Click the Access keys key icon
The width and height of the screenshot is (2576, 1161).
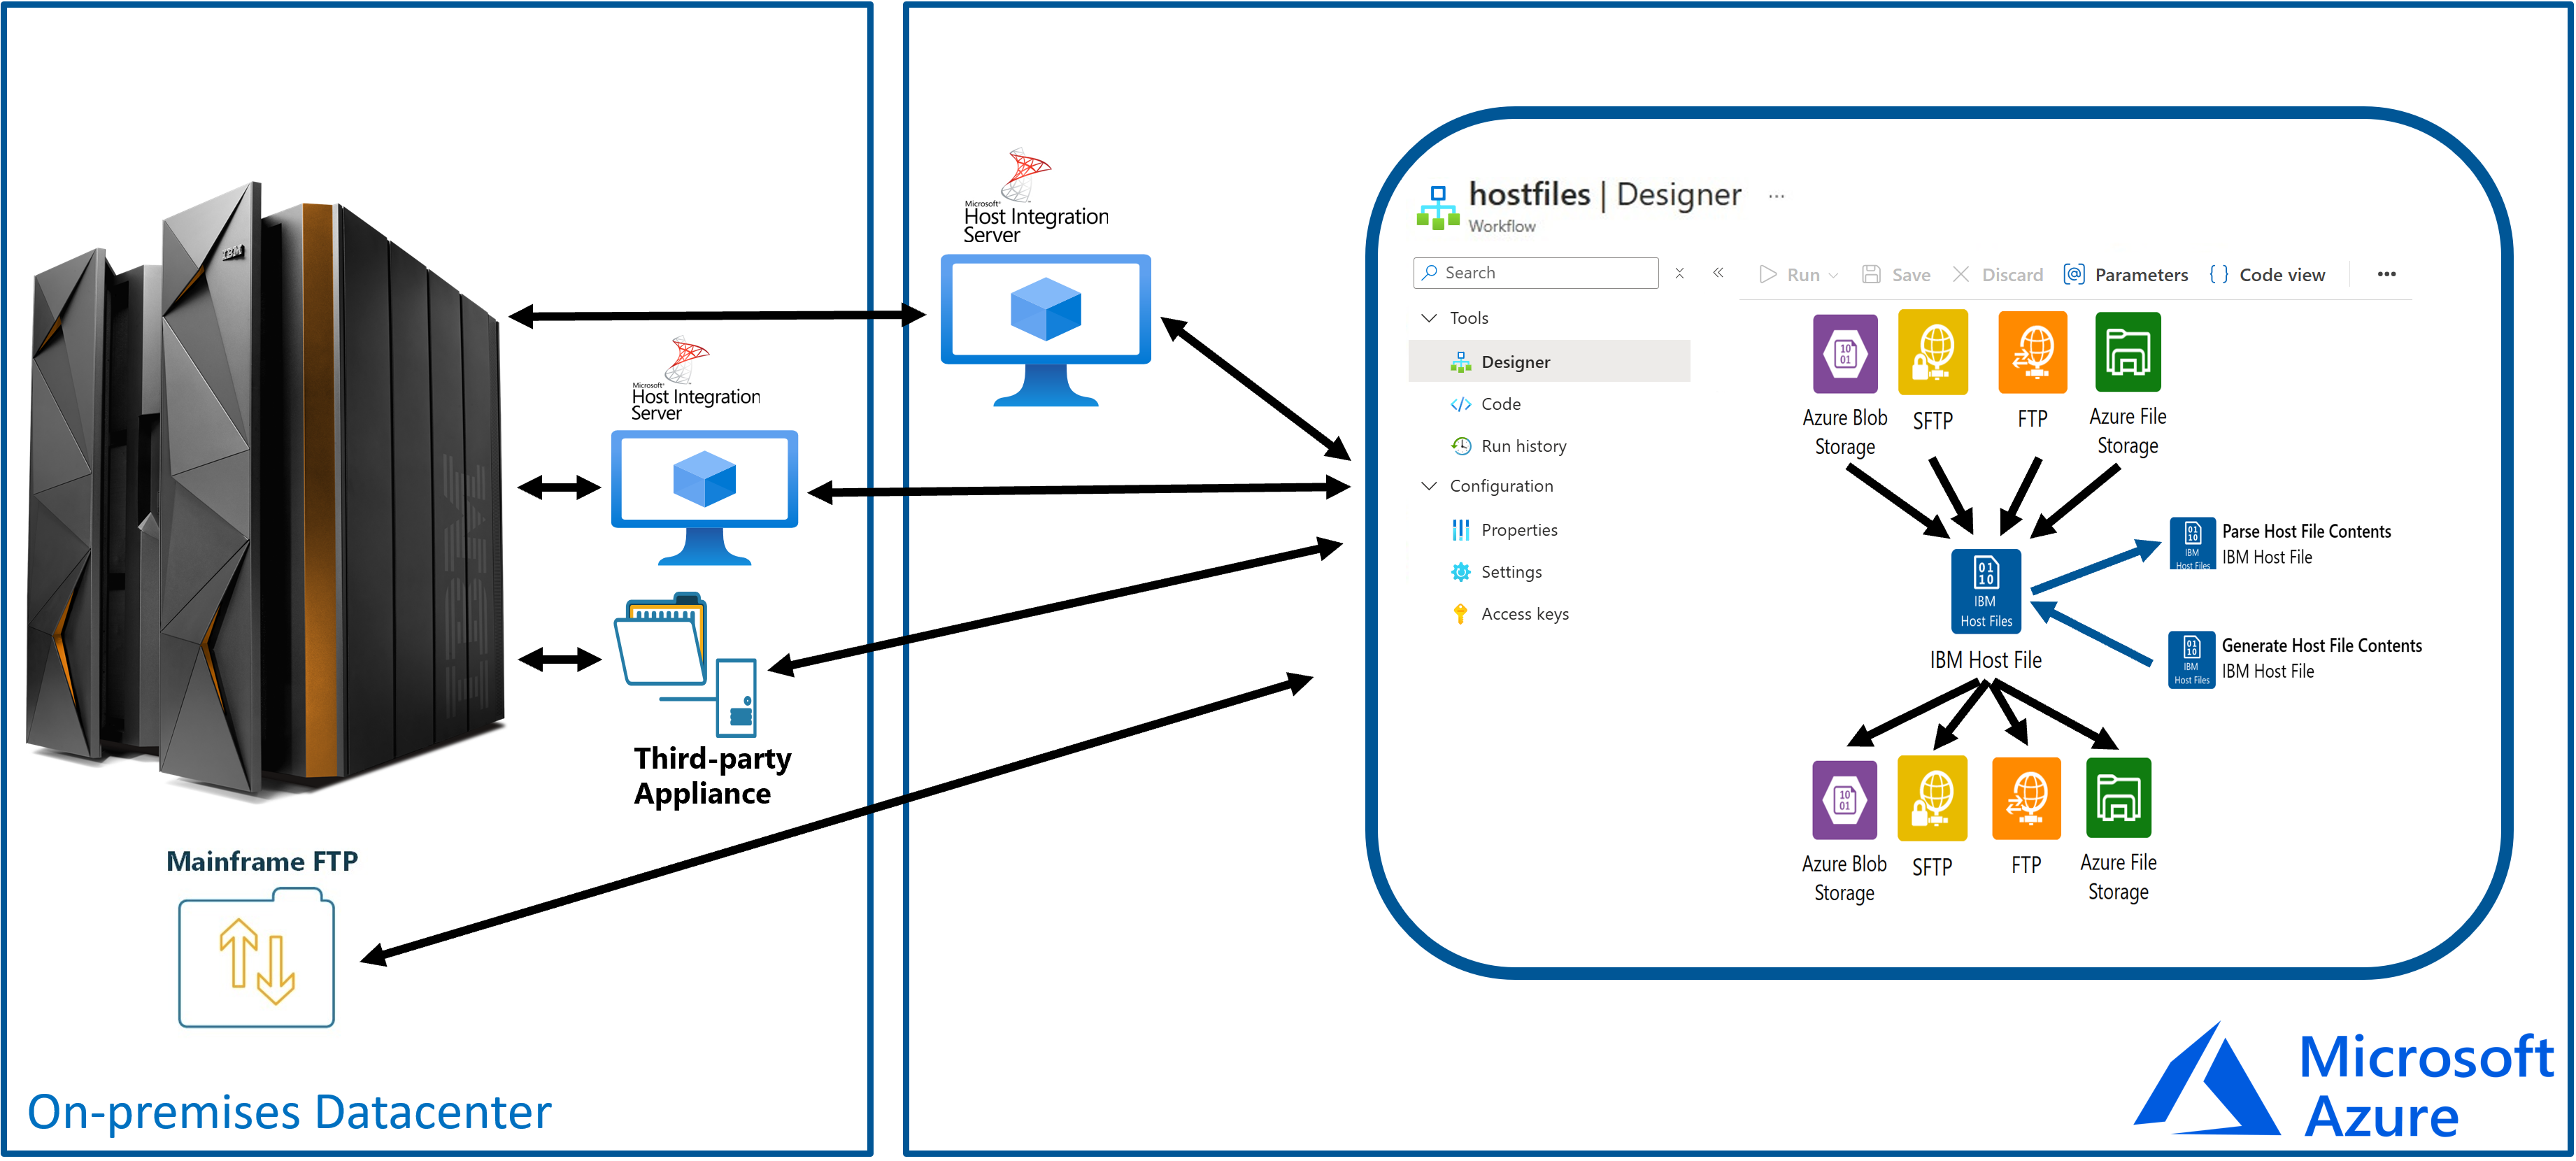(x=1460, y=613)
